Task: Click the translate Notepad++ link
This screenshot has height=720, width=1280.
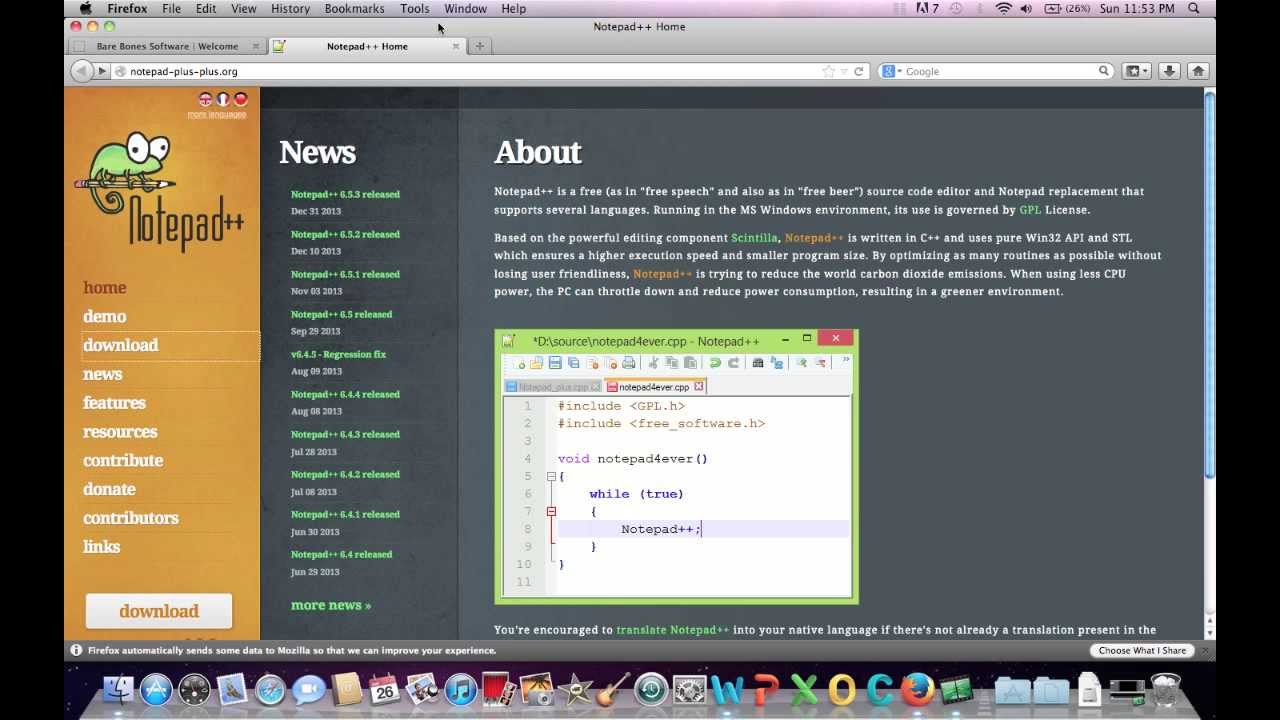Action: coord(673,630)
